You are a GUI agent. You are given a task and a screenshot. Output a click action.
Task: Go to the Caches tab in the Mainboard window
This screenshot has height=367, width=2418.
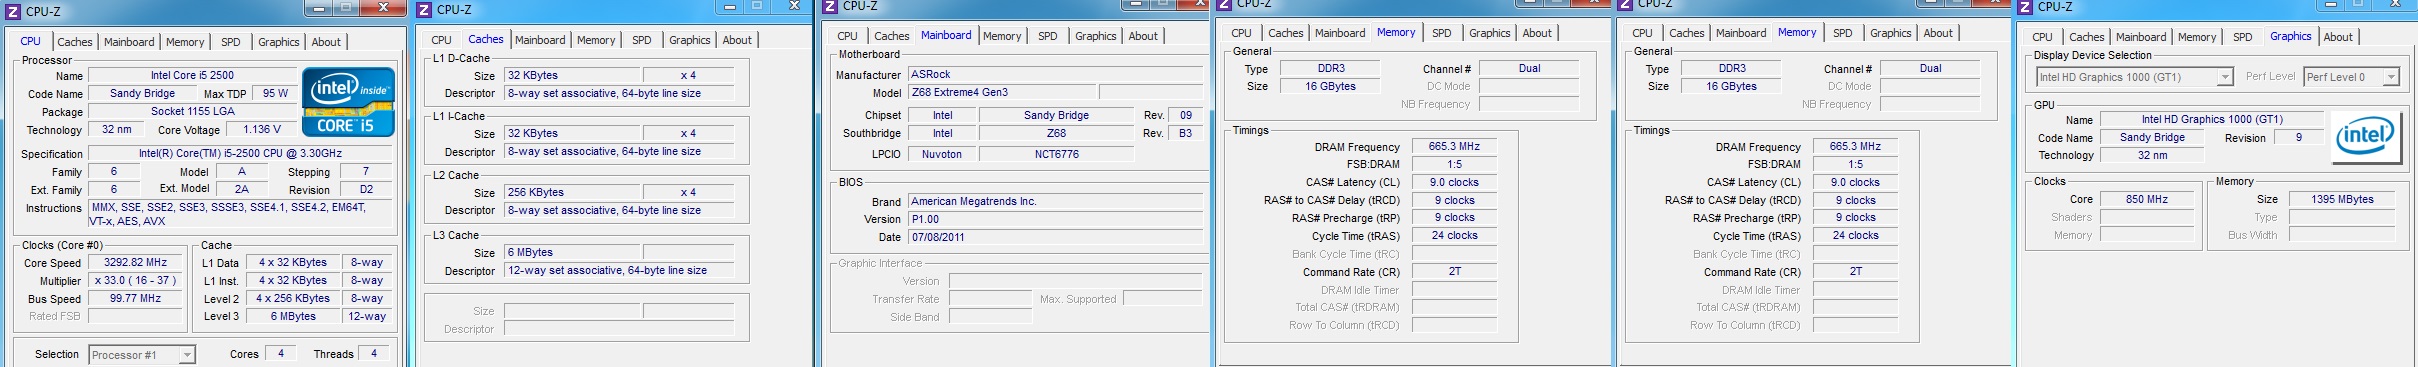point(892,36)
